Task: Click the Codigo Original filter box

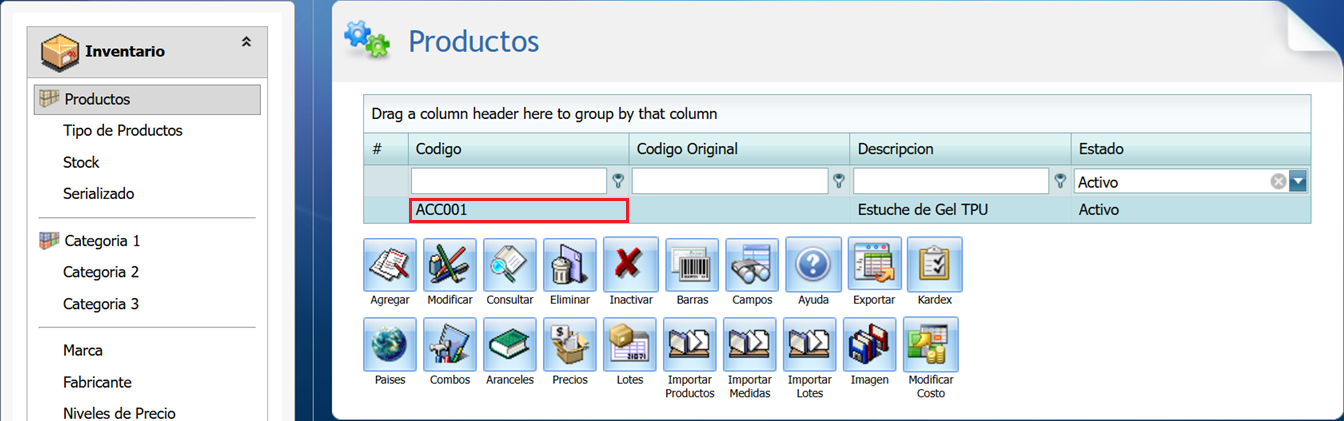Action: (x=730, y=181)
